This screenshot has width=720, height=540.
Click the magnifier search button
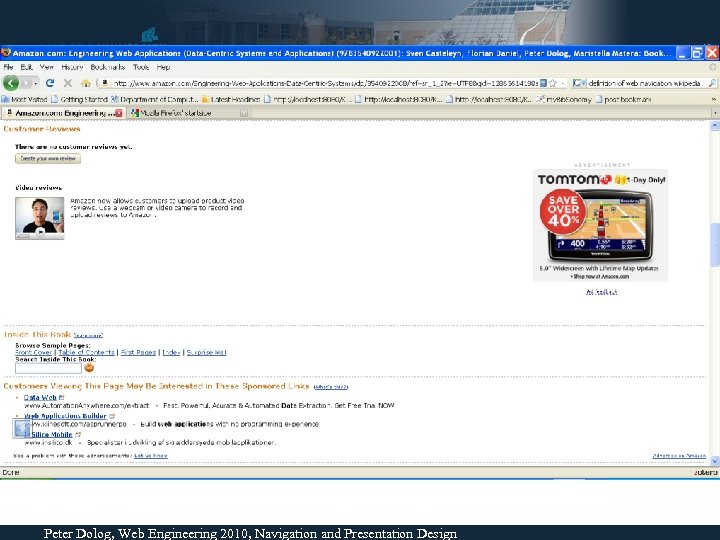pyautogui.click(x=712, y=83)
